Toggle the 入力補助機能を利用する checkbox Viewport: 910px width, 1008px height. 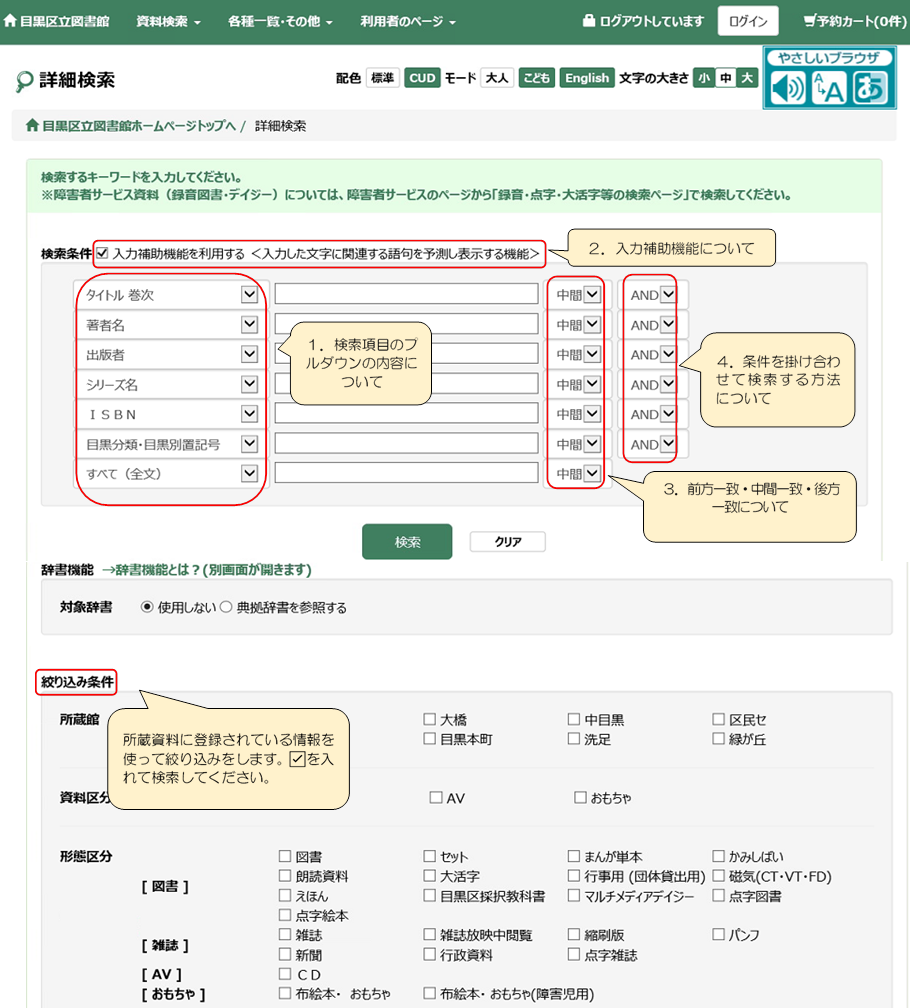point(102,253)
